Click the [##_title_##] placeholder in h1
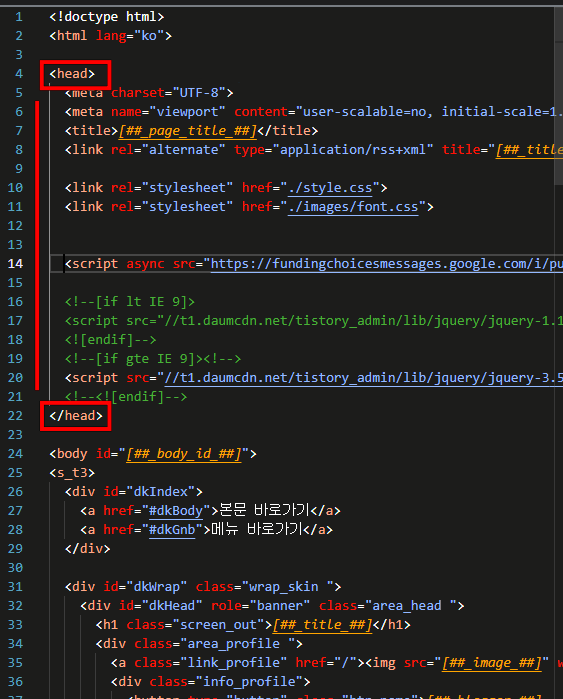 tap(322, 625)
